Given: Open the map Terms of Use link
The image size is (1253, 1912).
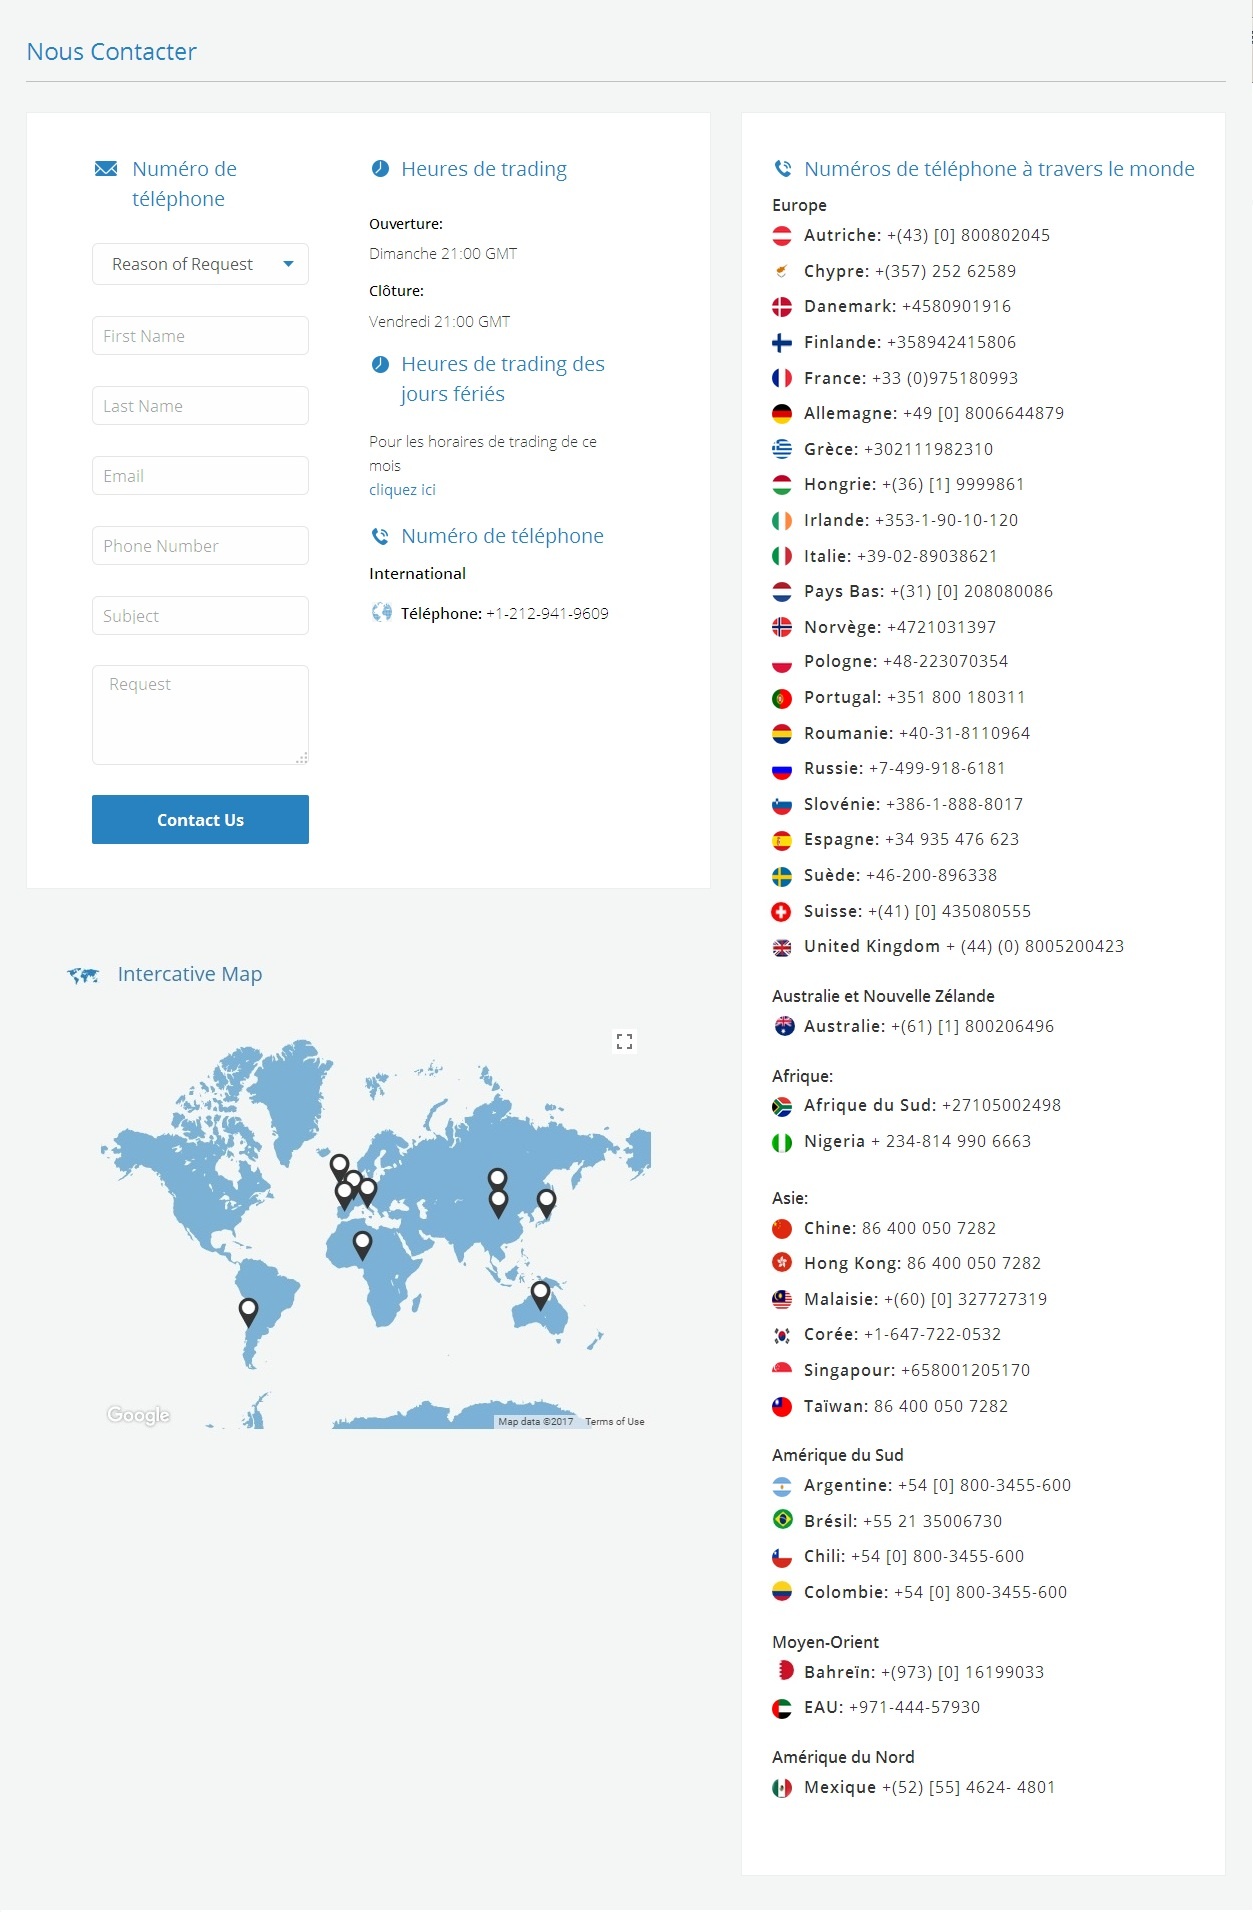Looking at the screenshot, I should click(x=614, y=1421).
